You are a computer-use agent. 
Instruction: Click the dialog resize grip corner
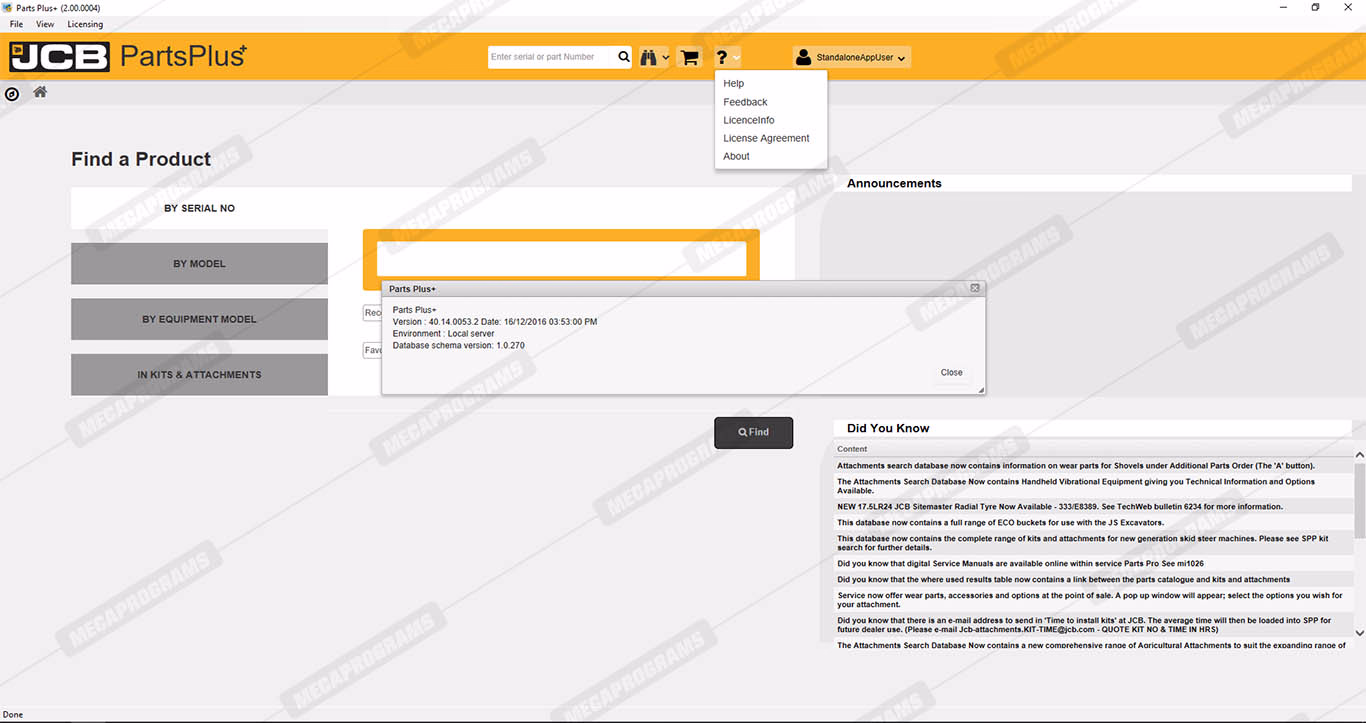pyautogui.click(x=981, y=390)
